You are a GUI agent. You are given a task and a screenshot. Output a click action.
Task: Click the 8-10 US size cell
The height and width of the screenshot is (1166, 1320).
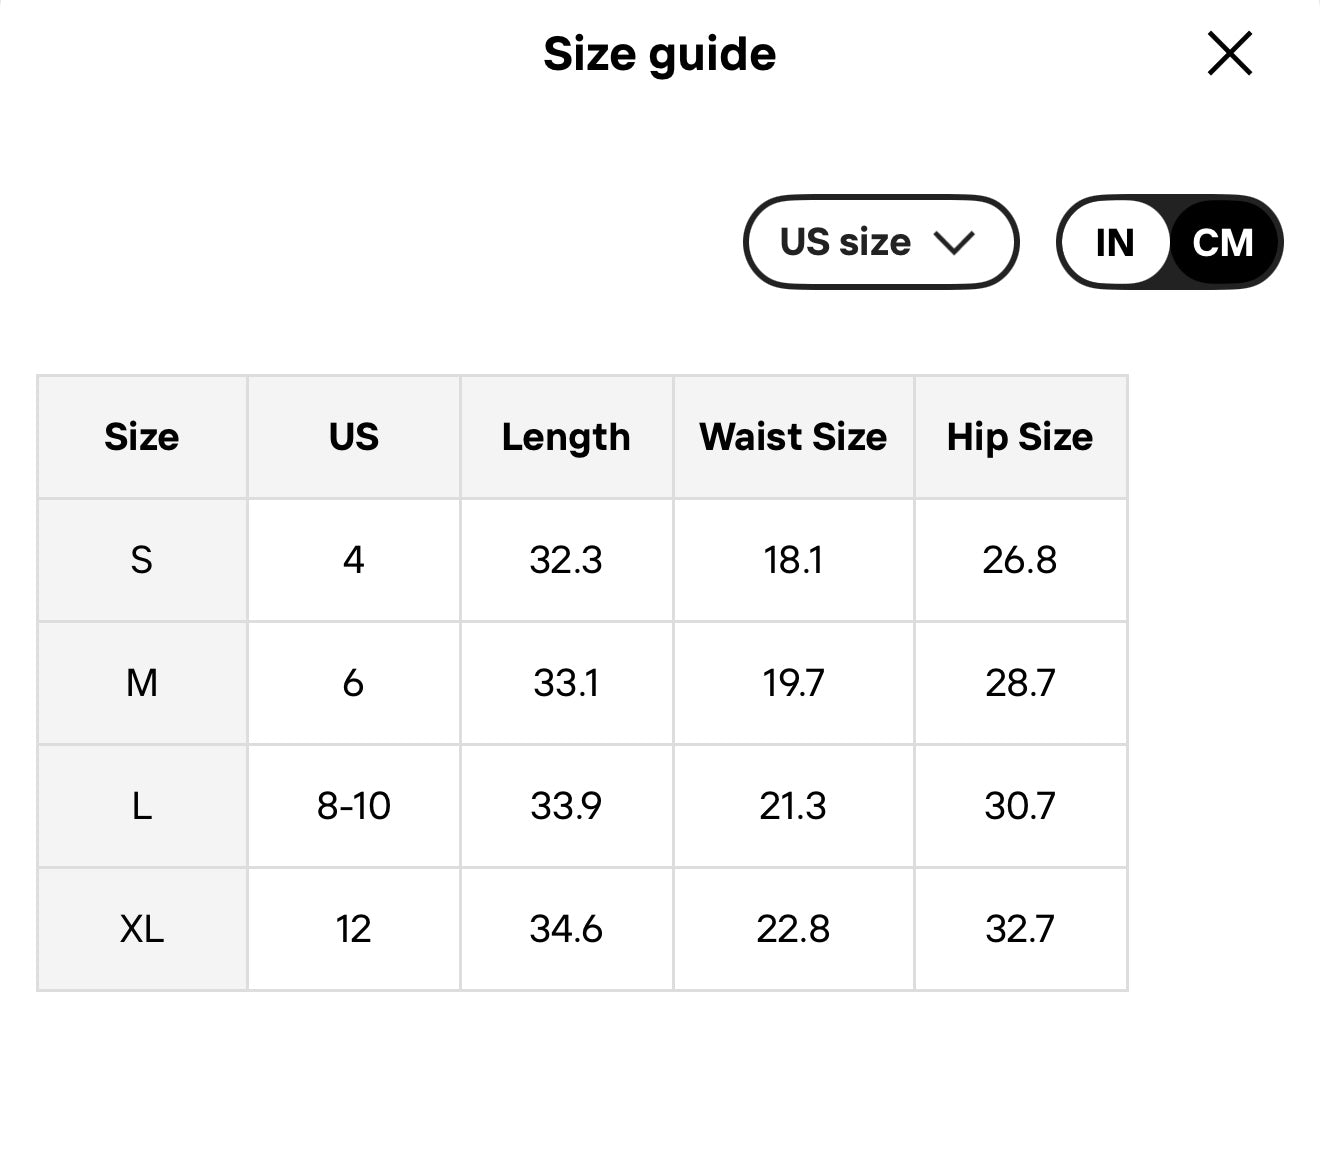click(x=354, y=806)
